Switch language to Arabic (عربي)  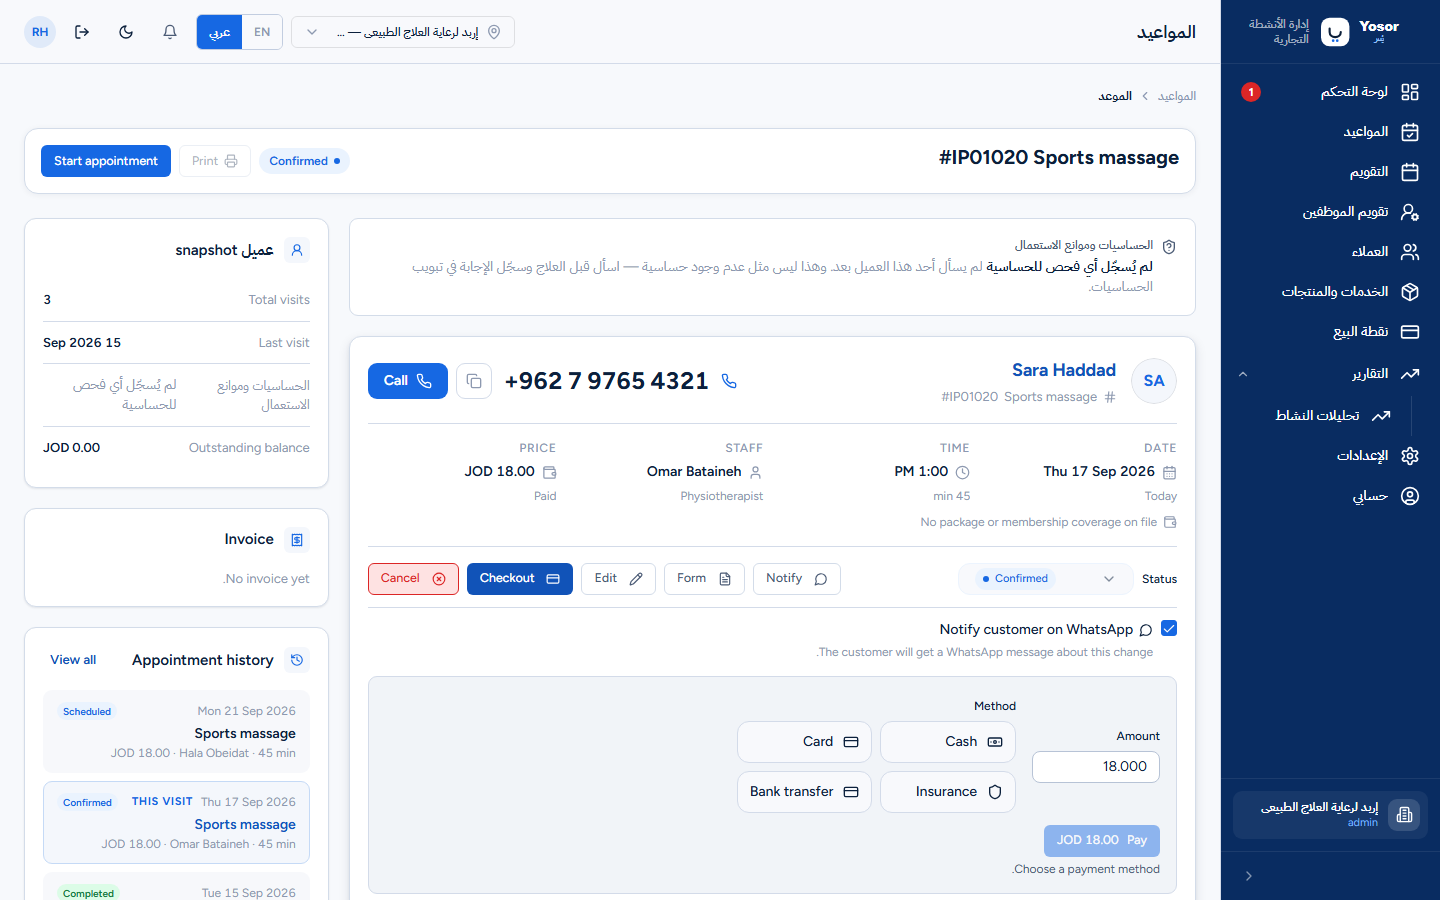pos(219,32)
